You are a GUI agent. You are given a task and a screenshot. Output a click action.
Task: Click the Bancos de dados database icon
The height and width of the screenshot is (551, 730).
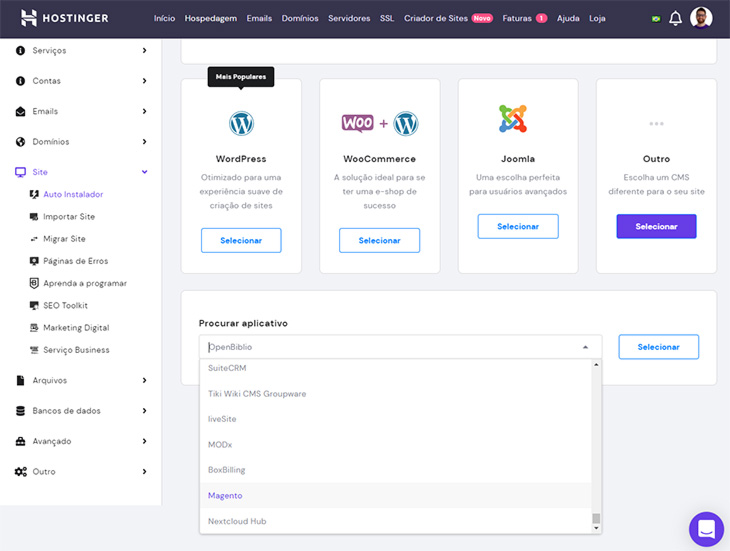[20, 411]
